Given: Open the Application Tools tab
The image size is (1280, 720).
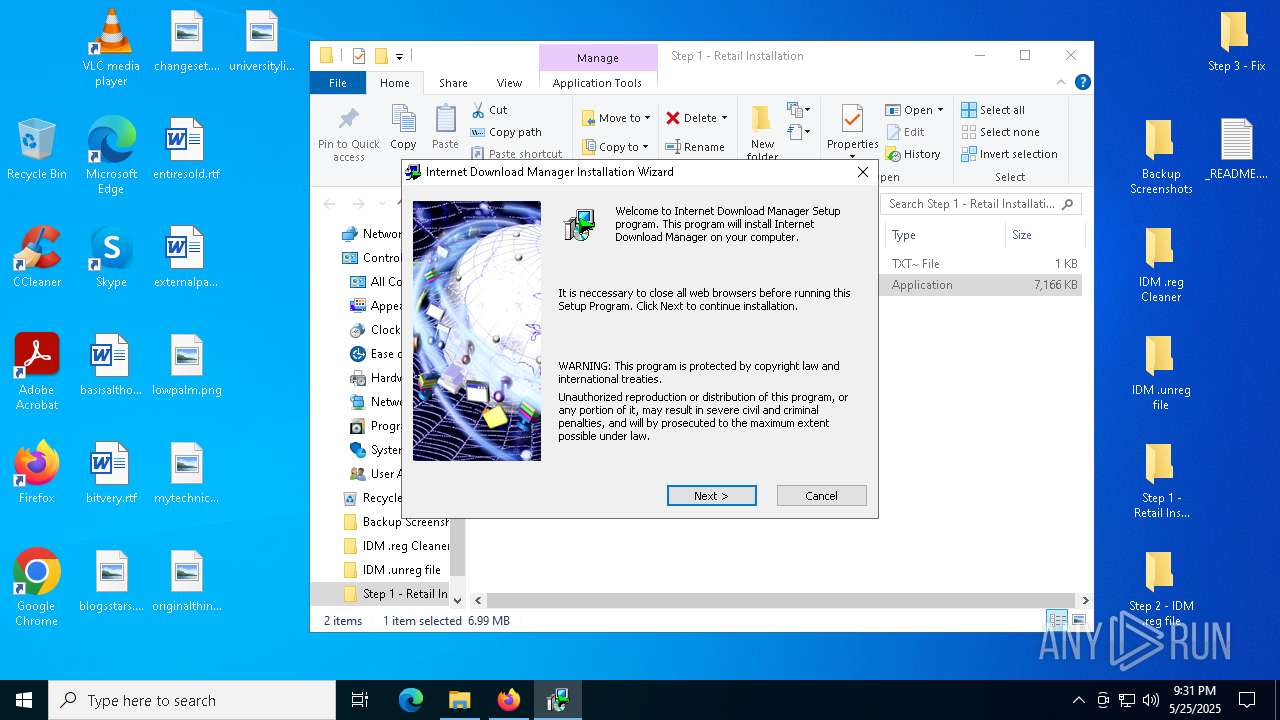Looking at the screenshot, I should [597, 83].
